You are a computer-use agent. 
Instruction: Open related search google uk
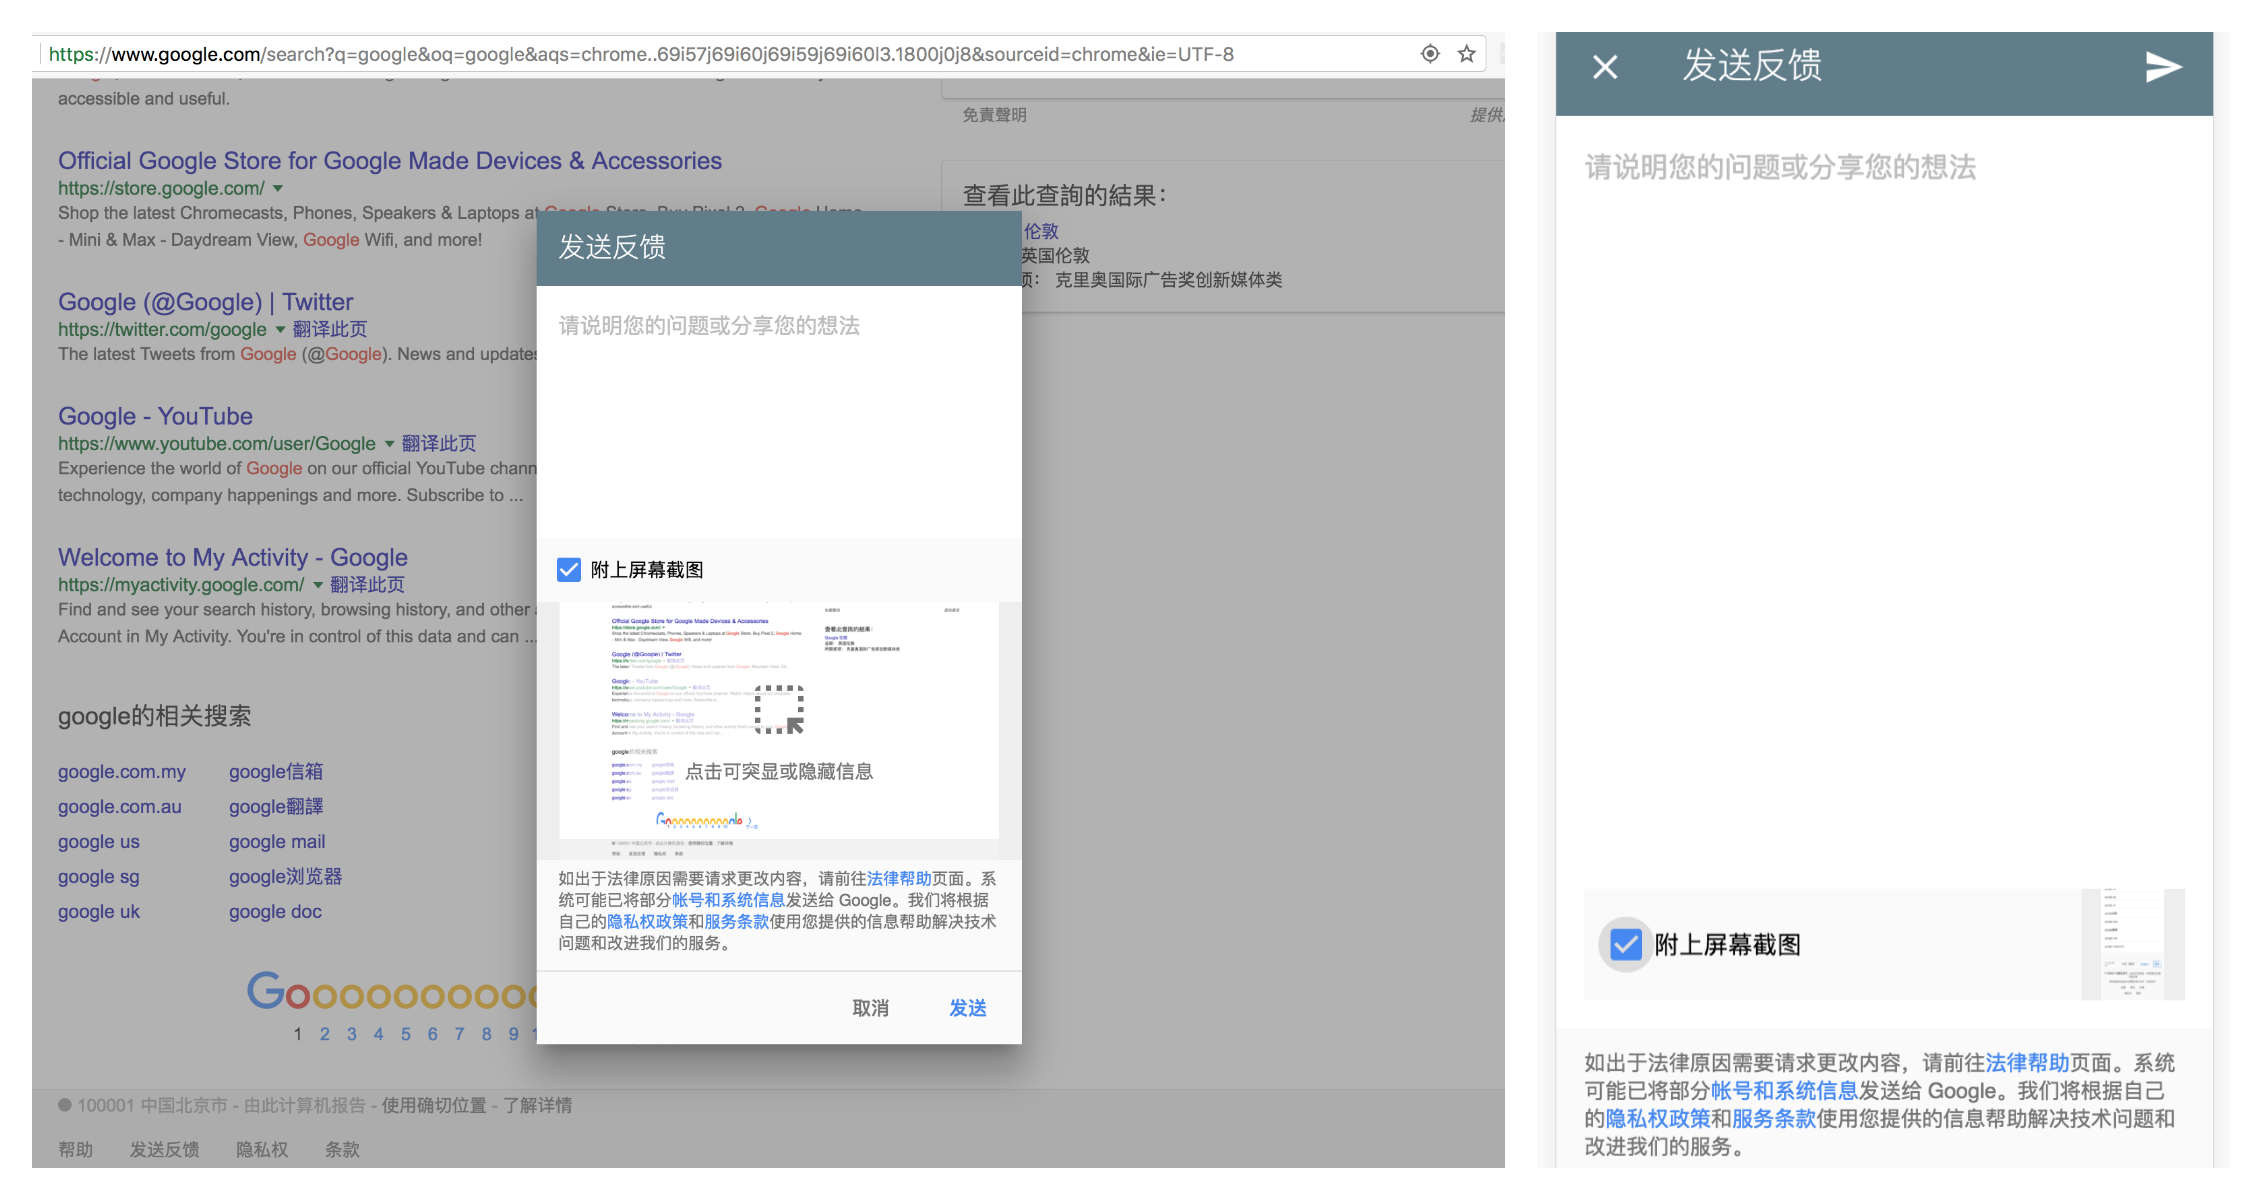(x=99, y=912)
